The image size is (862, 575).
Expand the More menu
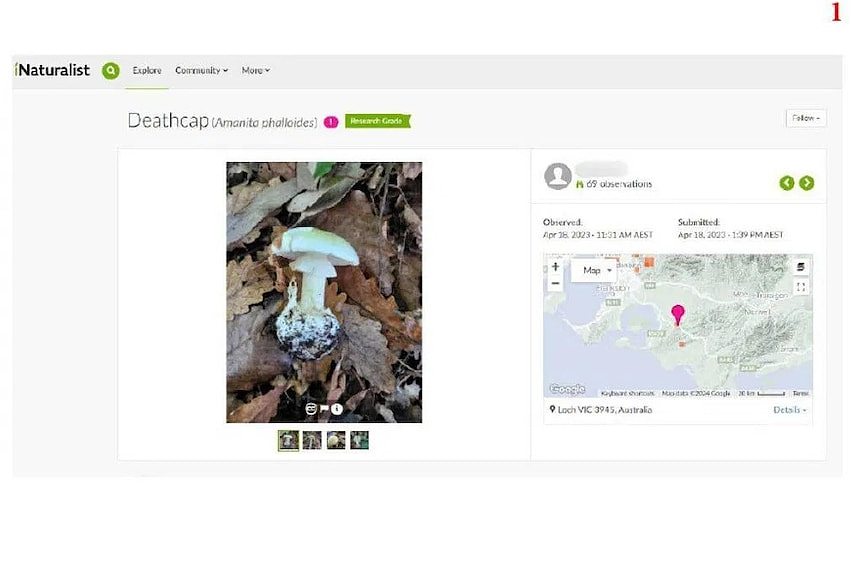(x=256, y=70)
